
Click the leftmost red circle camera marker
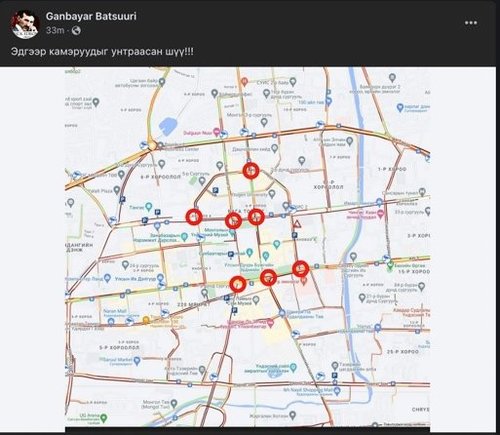click(x=194, y=217)
